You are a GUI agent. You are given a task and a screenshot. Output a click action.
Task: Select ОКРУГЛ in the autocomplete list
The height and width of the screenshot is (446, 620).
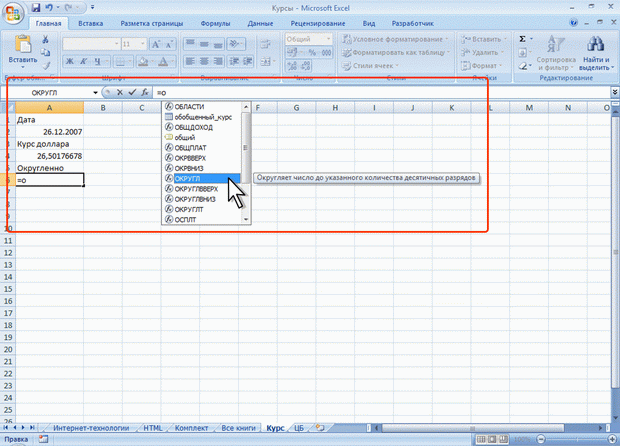pyautogui.click(x=188, y=178)
